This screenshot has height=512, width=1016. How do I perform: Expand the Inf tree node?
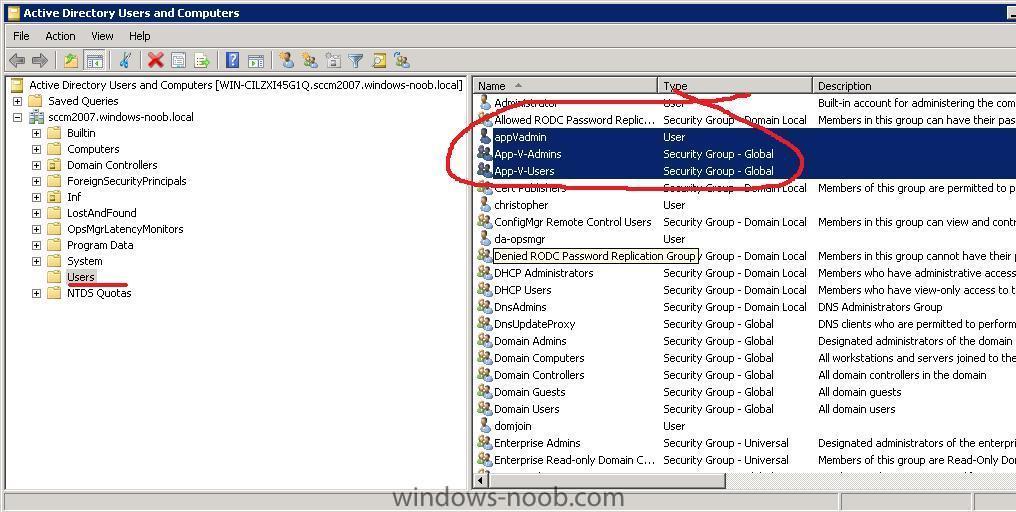tap(36, 197)
